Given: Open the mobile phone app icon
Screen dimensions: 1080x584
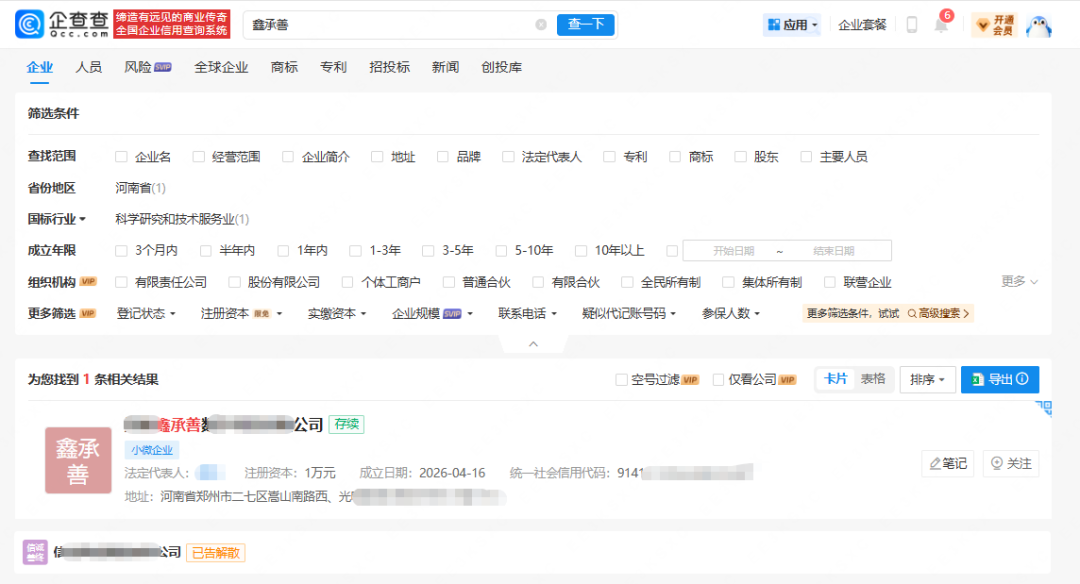Looking at the screenshot, I should click(x=912, y=25).
